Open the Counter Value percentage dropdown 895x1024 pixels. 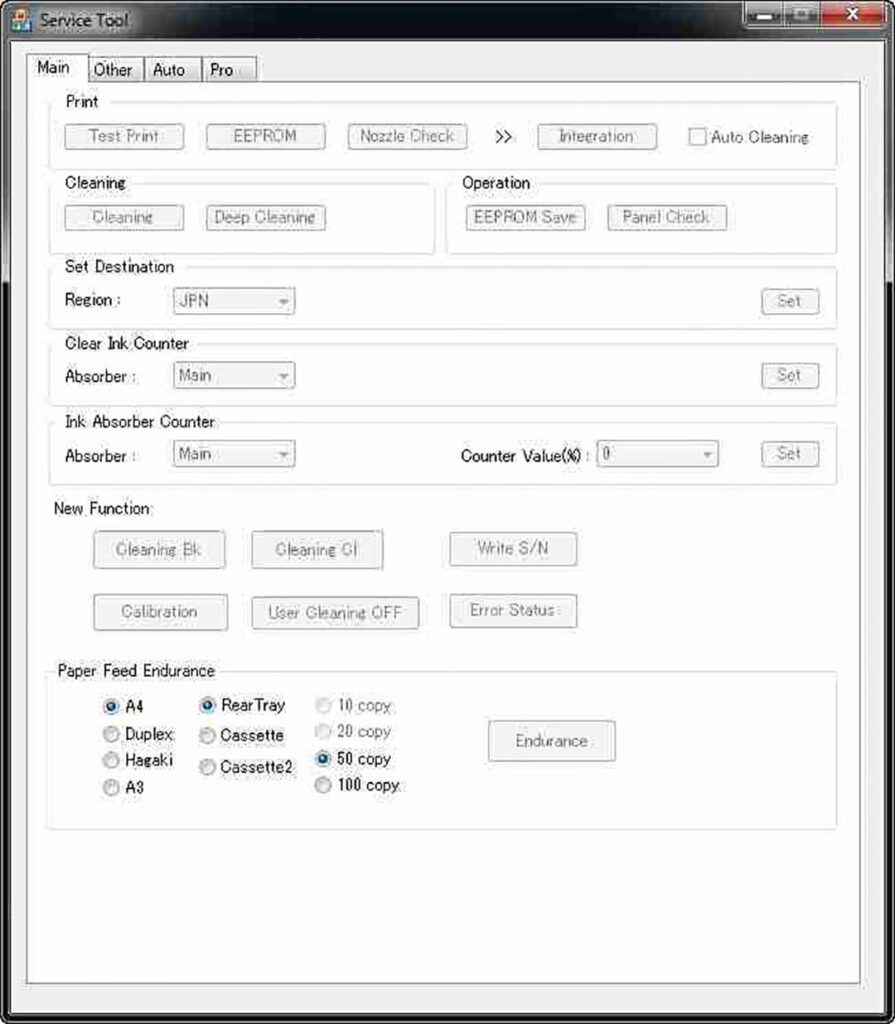click(x=657, y=454)
